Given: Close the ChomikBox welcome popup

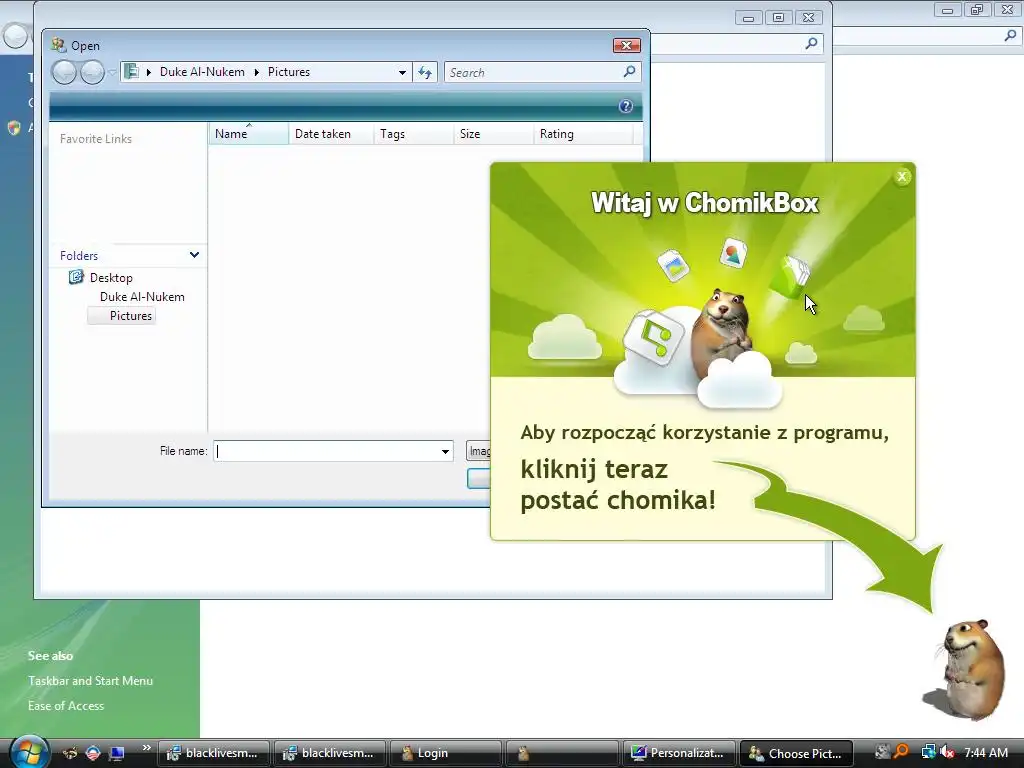Looking at the screenshot, I should point(902,176).
